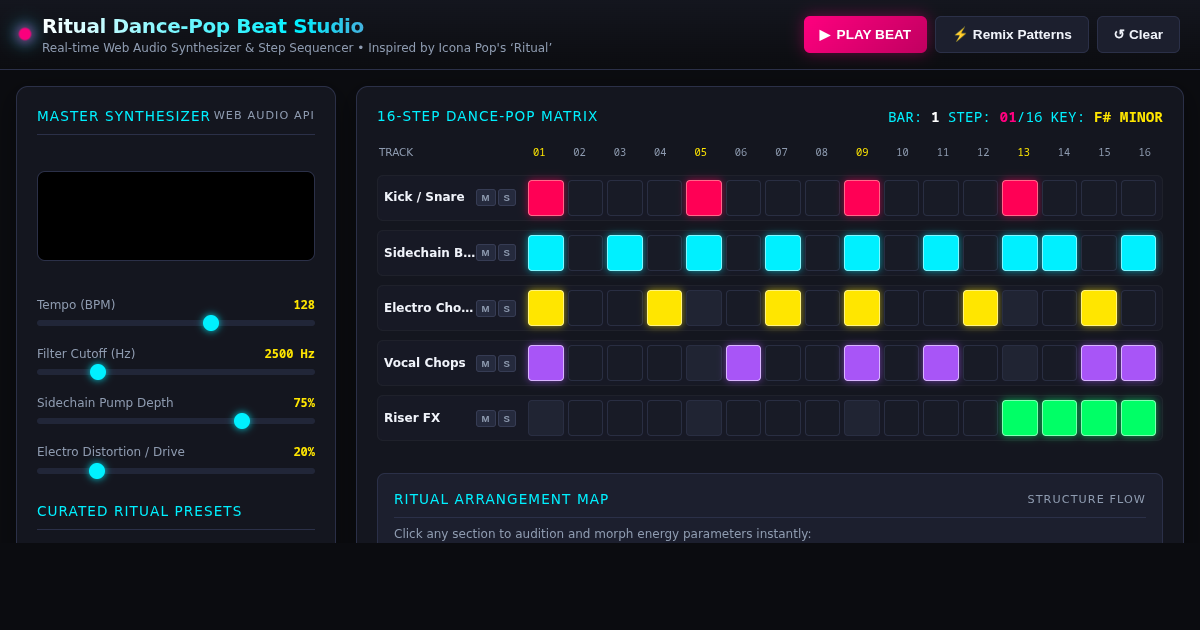Disable Kick / Snare step 01

[x=546, y=198]
